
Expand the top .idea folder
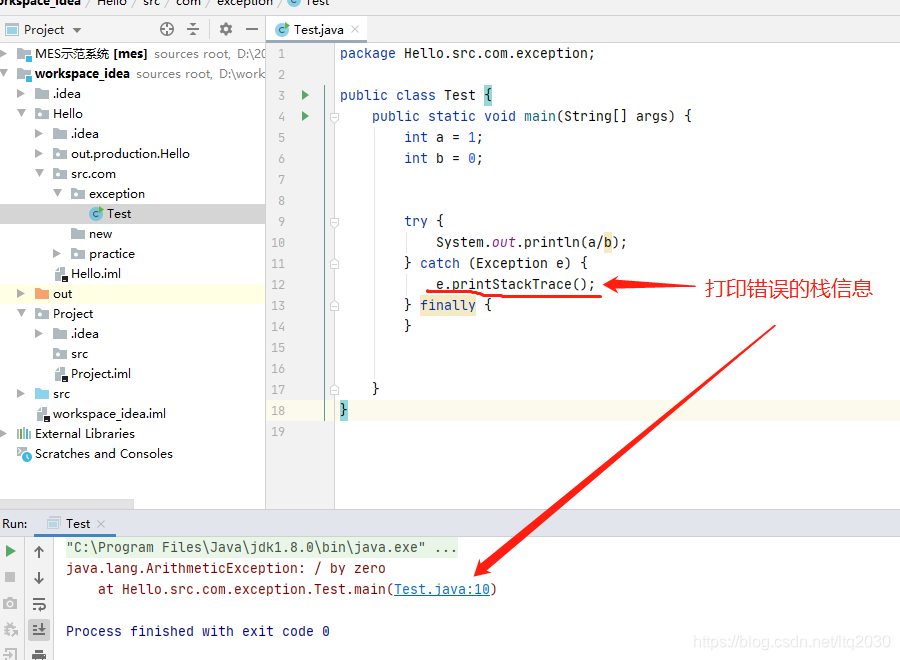click(21, 94)
